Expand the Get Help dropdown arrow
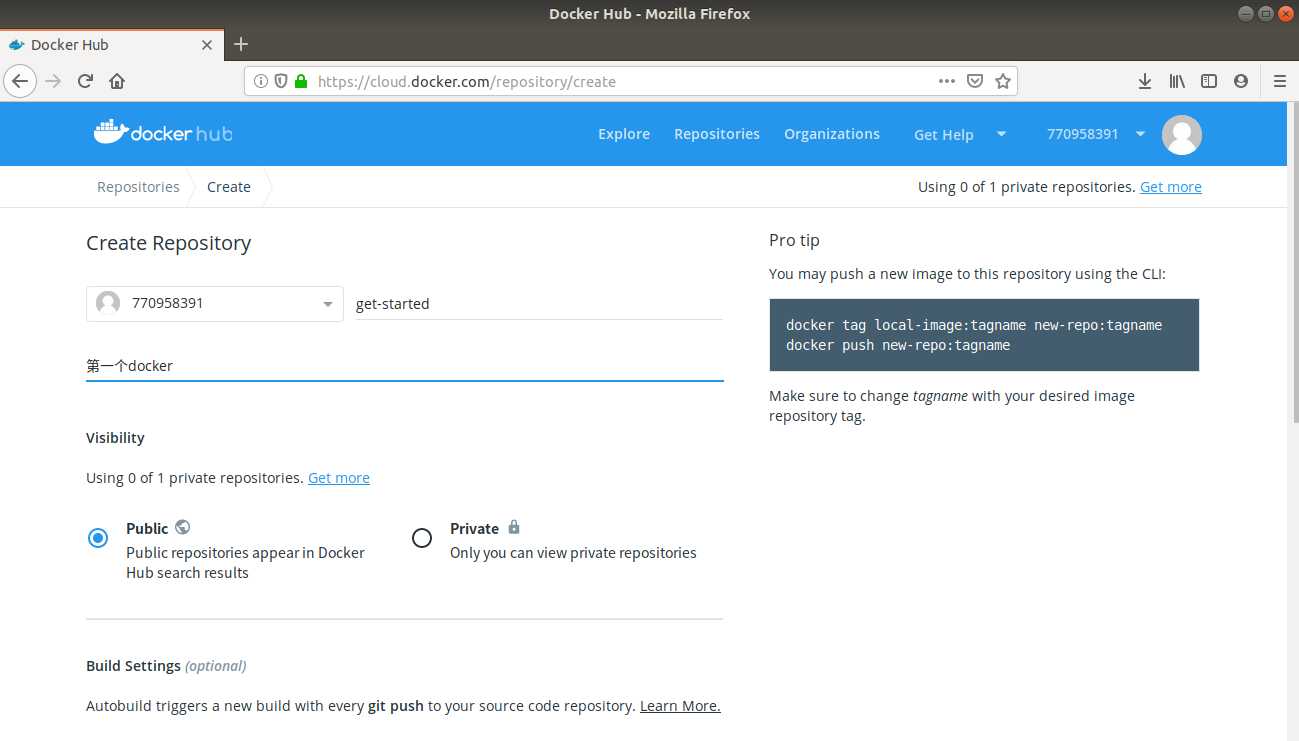The image size is (1299, 741). [x=1001, y=134]
